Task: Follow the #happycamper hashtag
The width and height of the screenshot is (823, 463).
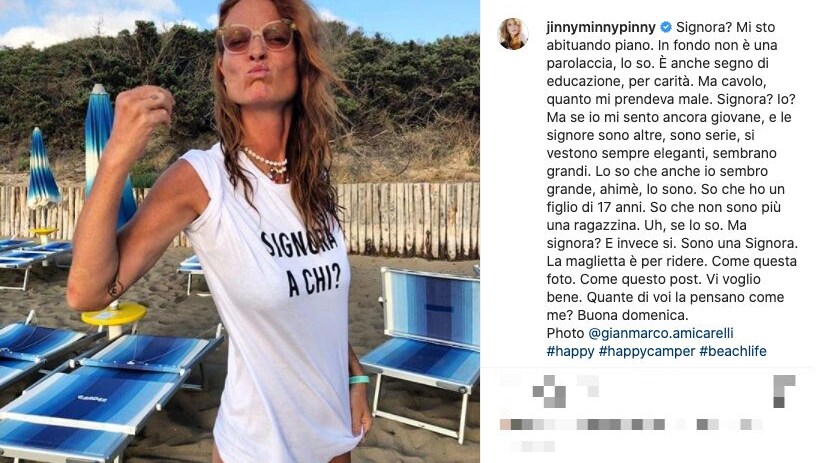Action: coord(647,351)
